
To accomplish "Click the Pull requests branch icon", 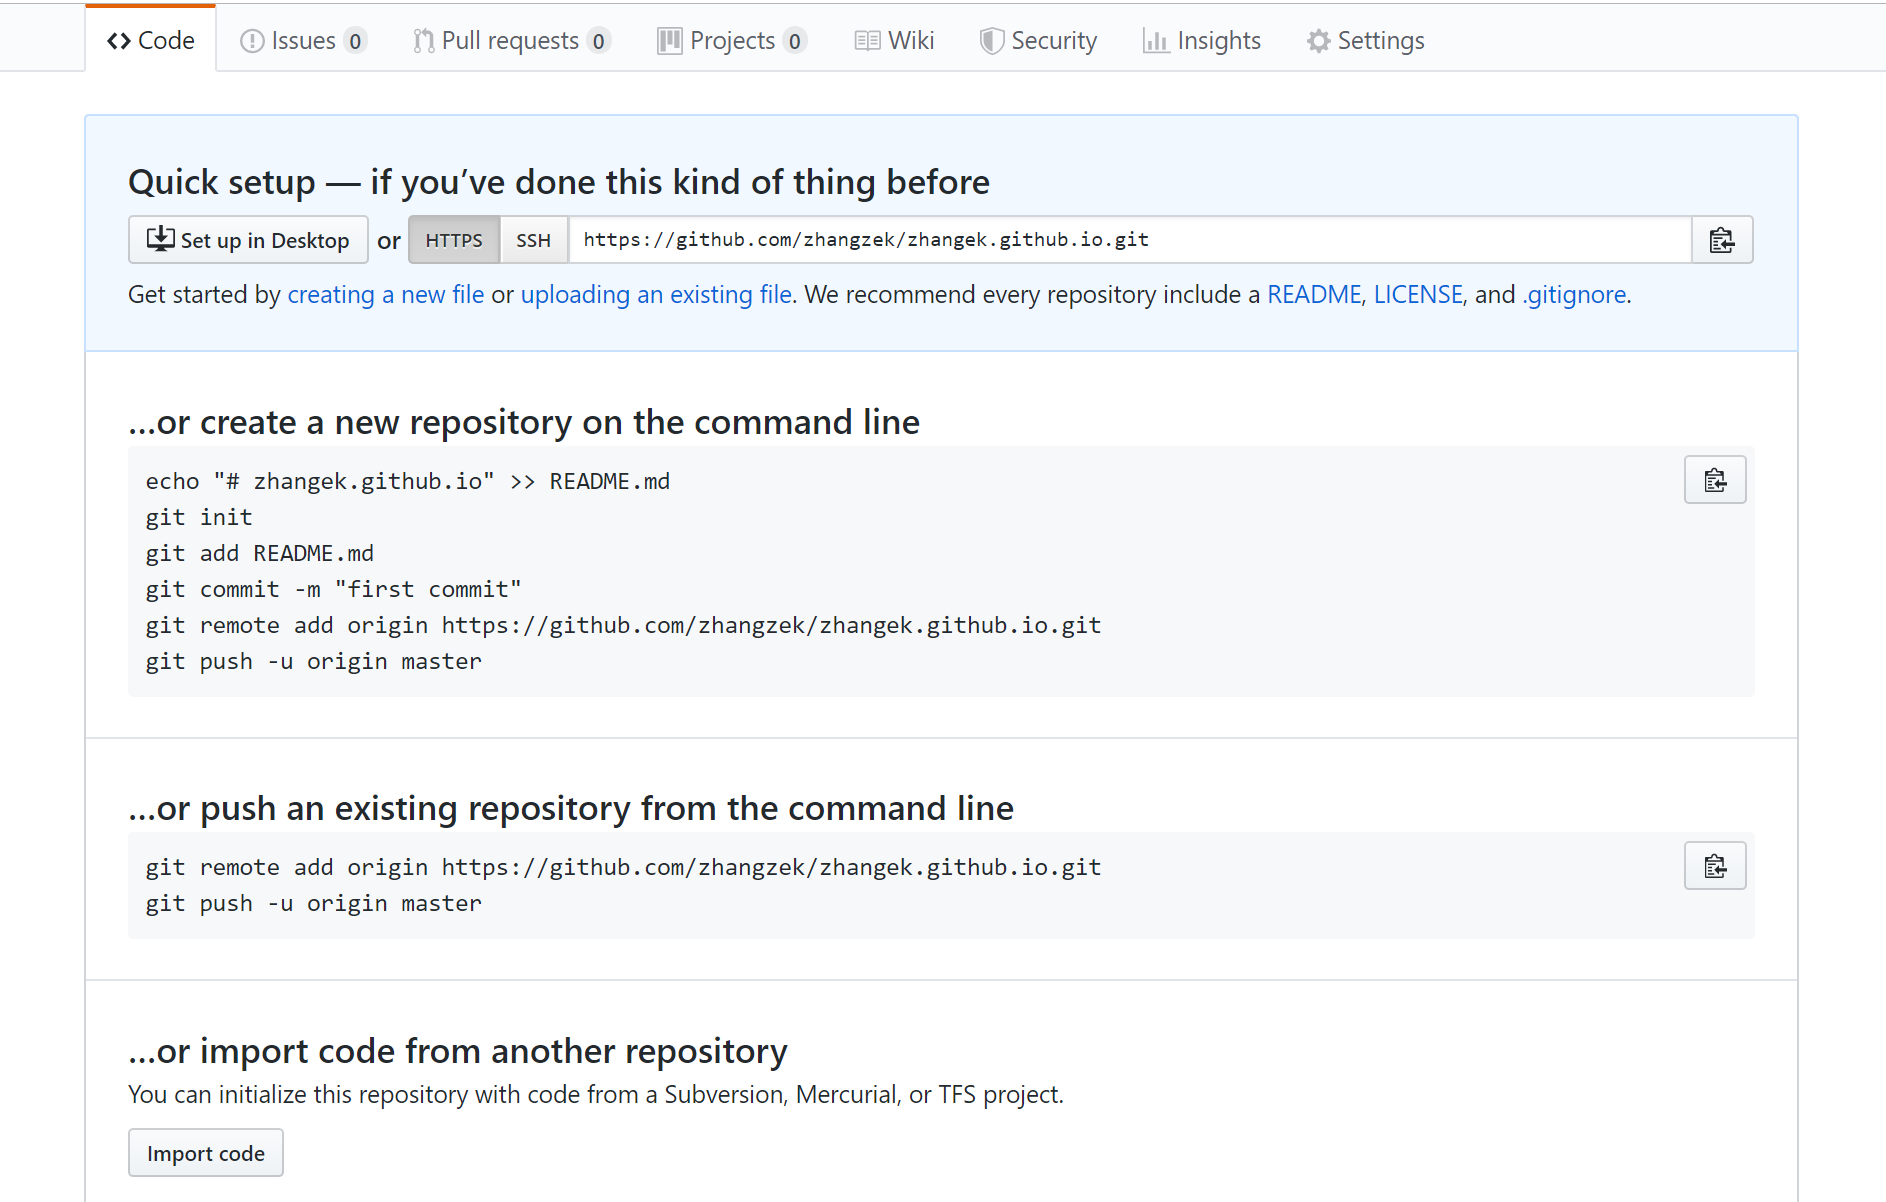I will pos(424,41).
